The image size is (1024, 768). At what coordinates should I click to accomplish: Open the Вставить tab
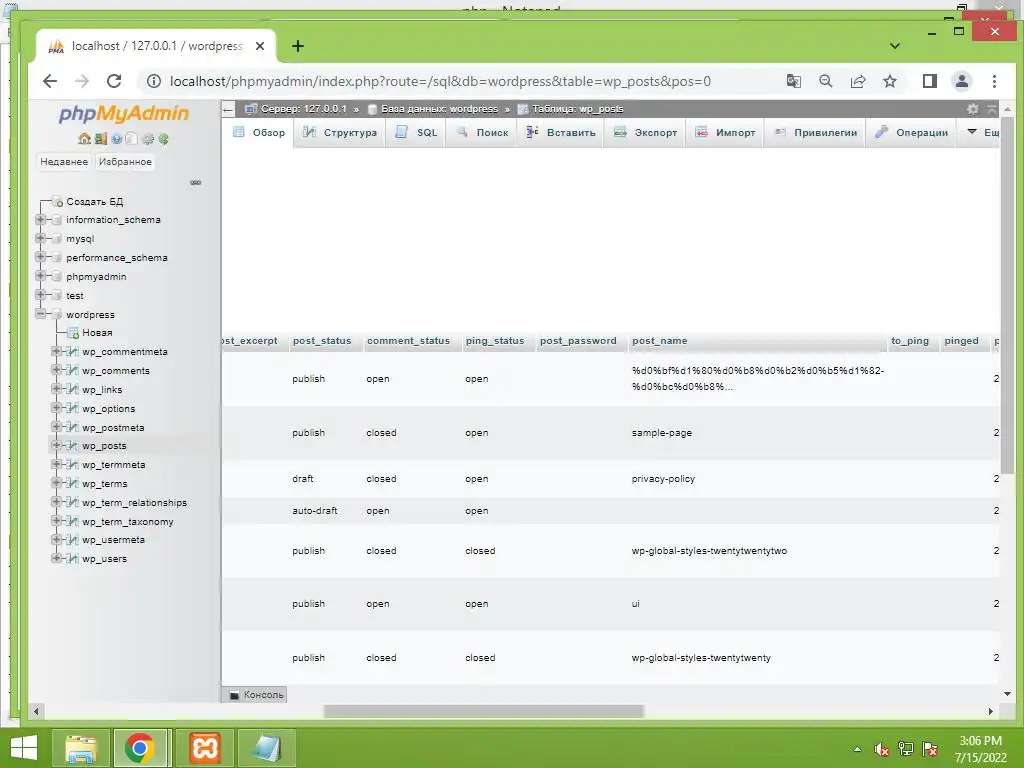tap(561, 133)
